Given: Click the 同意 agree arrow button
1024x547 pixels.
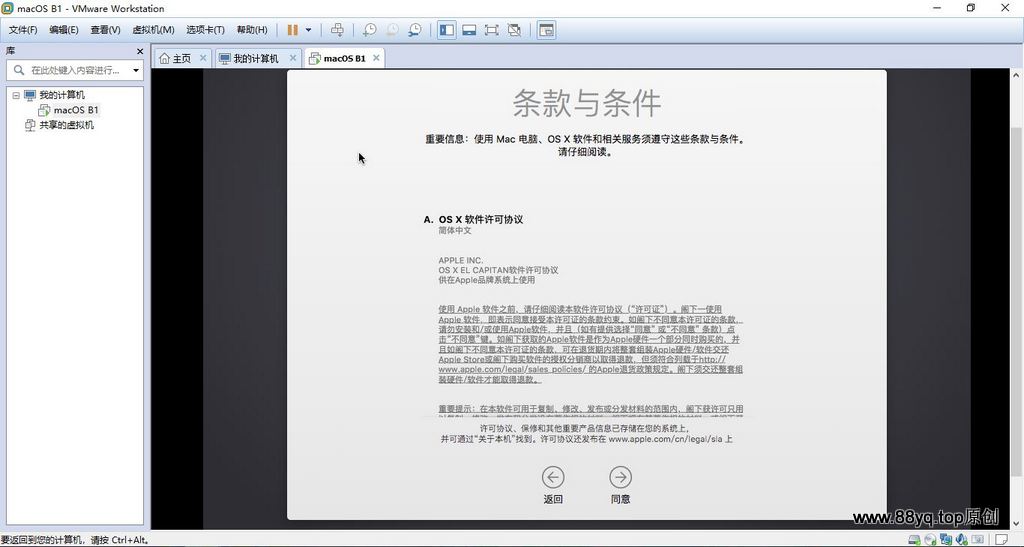Looking at the screenshot, I should click(x=620, y=477).
